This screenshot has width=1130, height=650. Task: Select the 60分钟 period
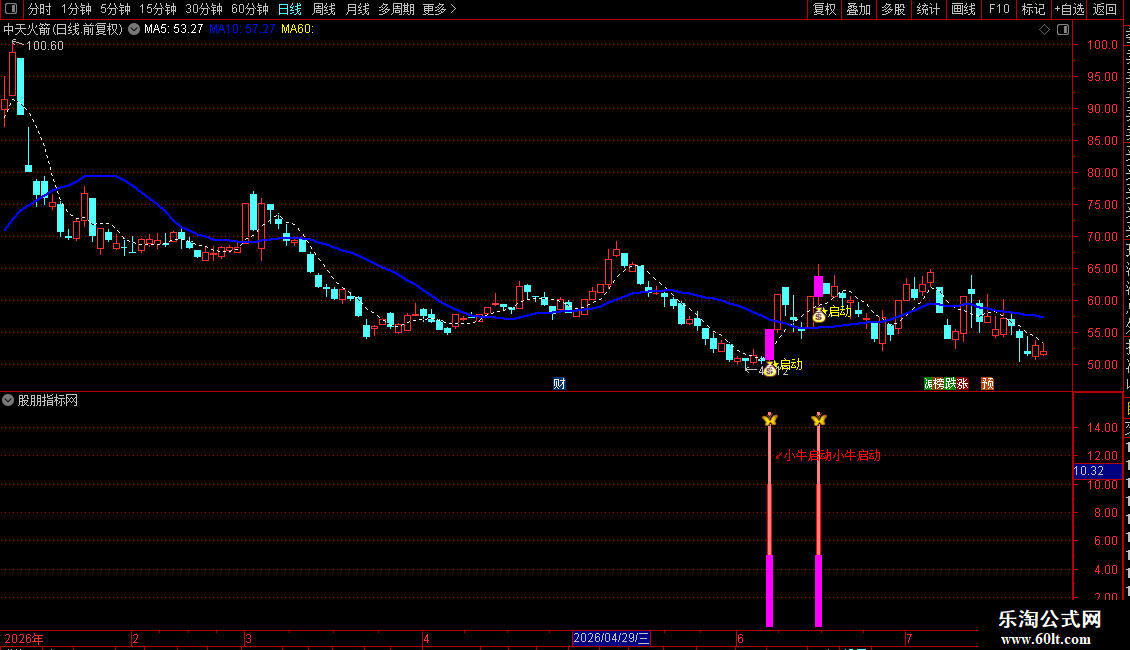point(249,9)
